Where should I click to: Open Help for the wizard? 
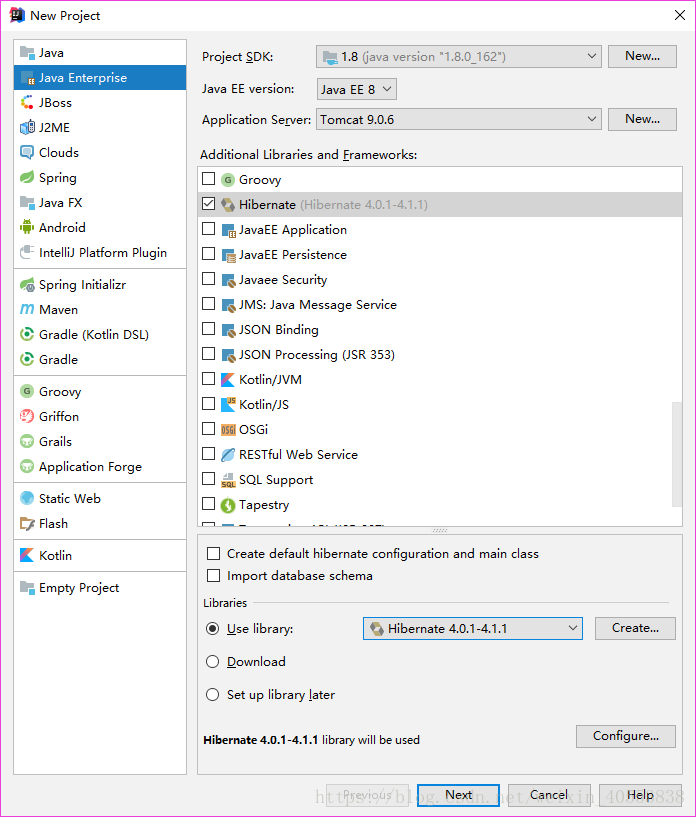click(x=640, y=795)
